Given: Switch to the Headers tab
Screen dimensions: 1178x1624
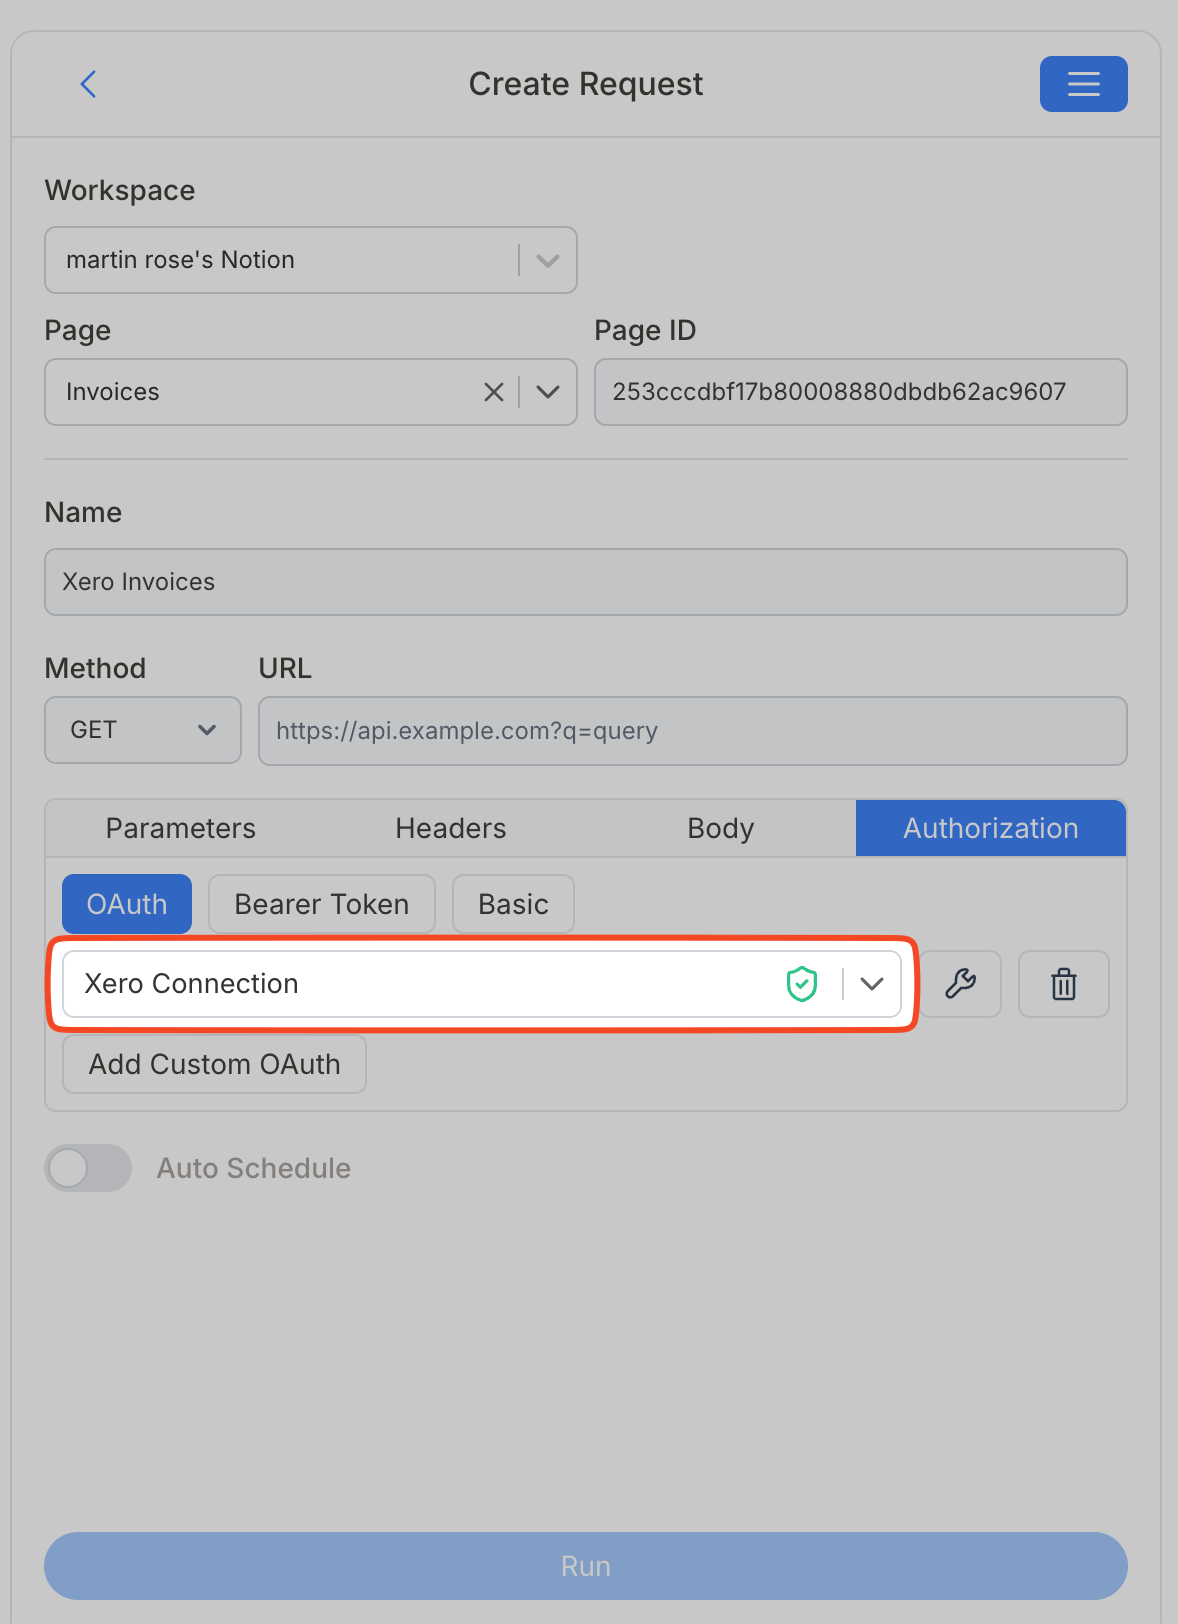Looking at the screenshot, I should click(x=451, y=828).
